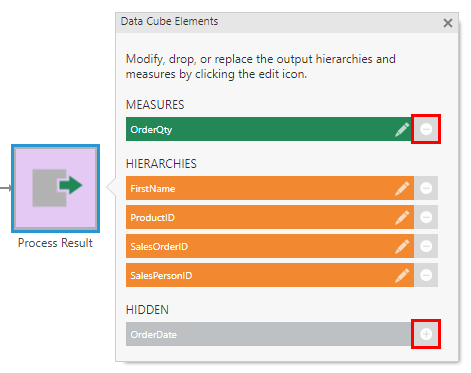Edit SalesOrderID using its pencil icon
The image size is (471, 373).
click(402, 246)
